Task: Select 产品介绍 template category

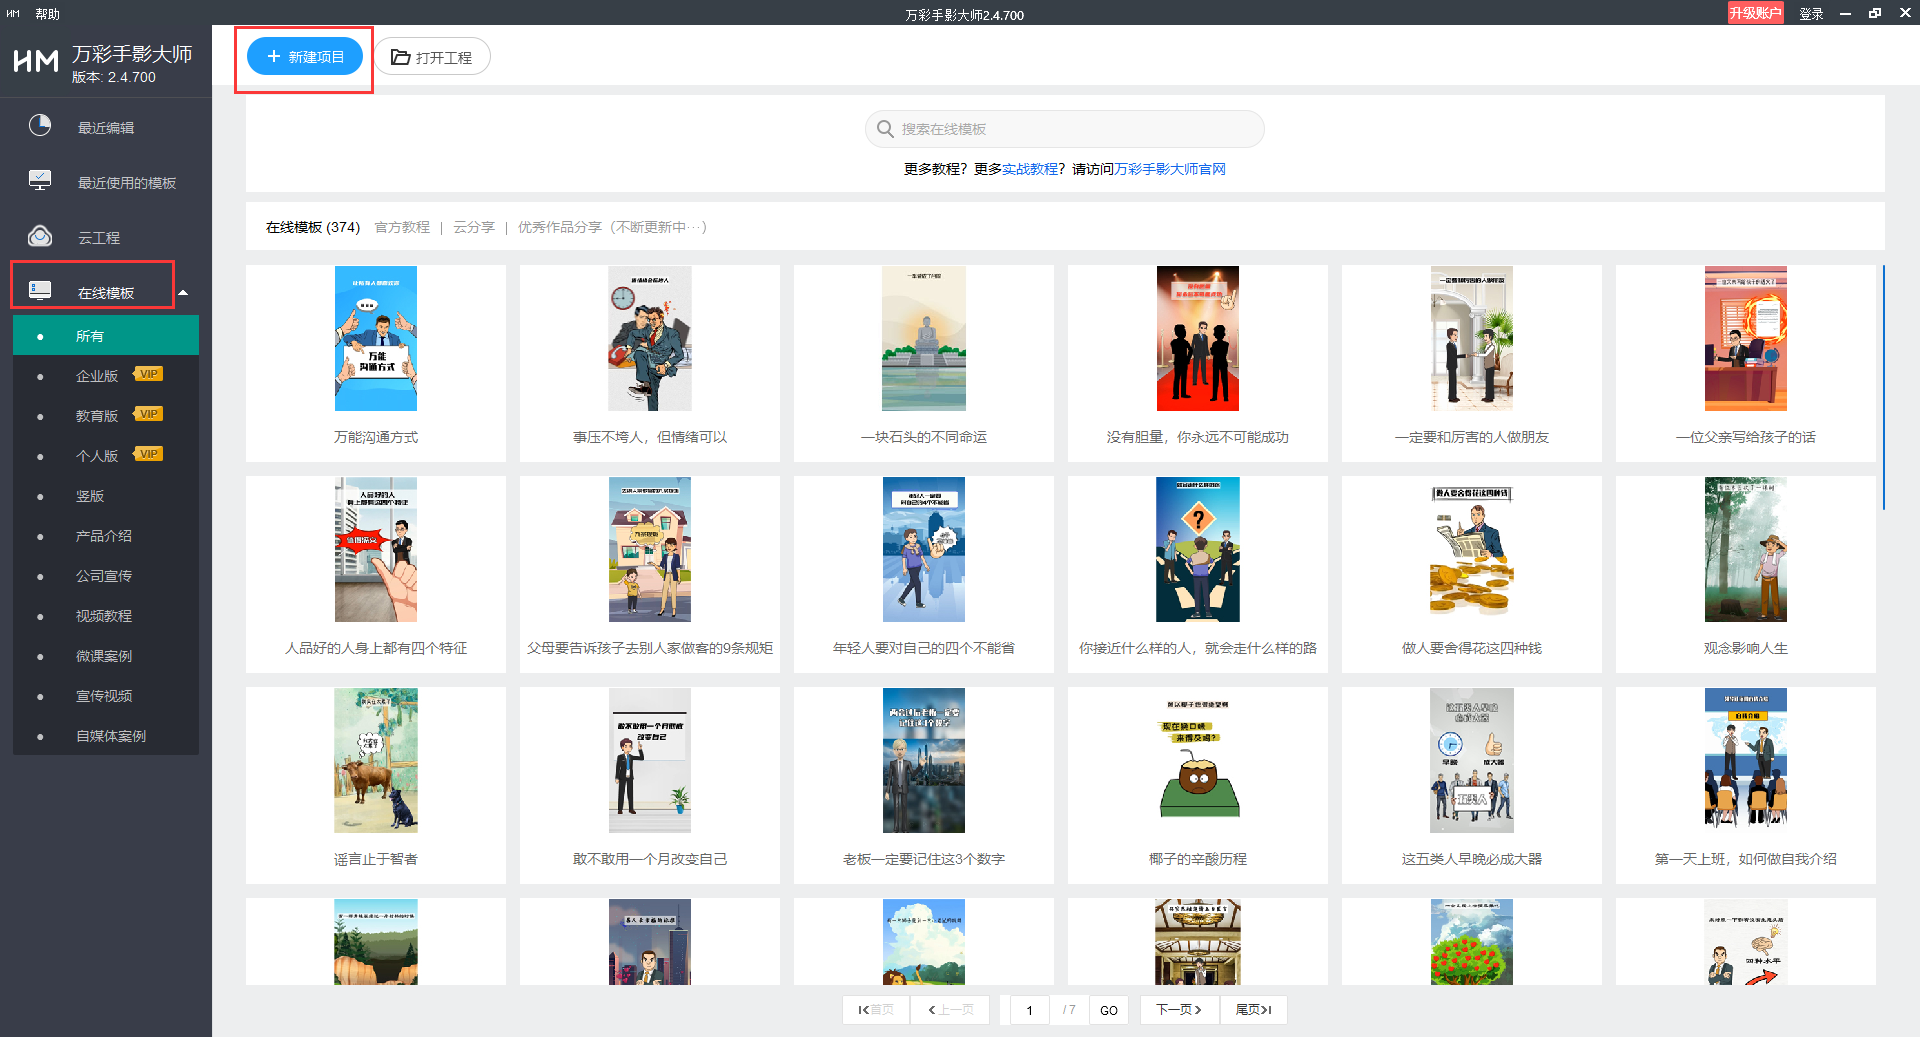Action: click(106, 536)
